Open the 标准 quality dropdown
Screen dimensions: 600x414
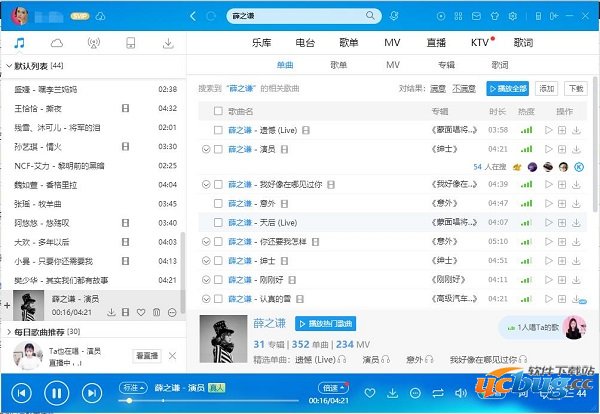click(133, 387)
